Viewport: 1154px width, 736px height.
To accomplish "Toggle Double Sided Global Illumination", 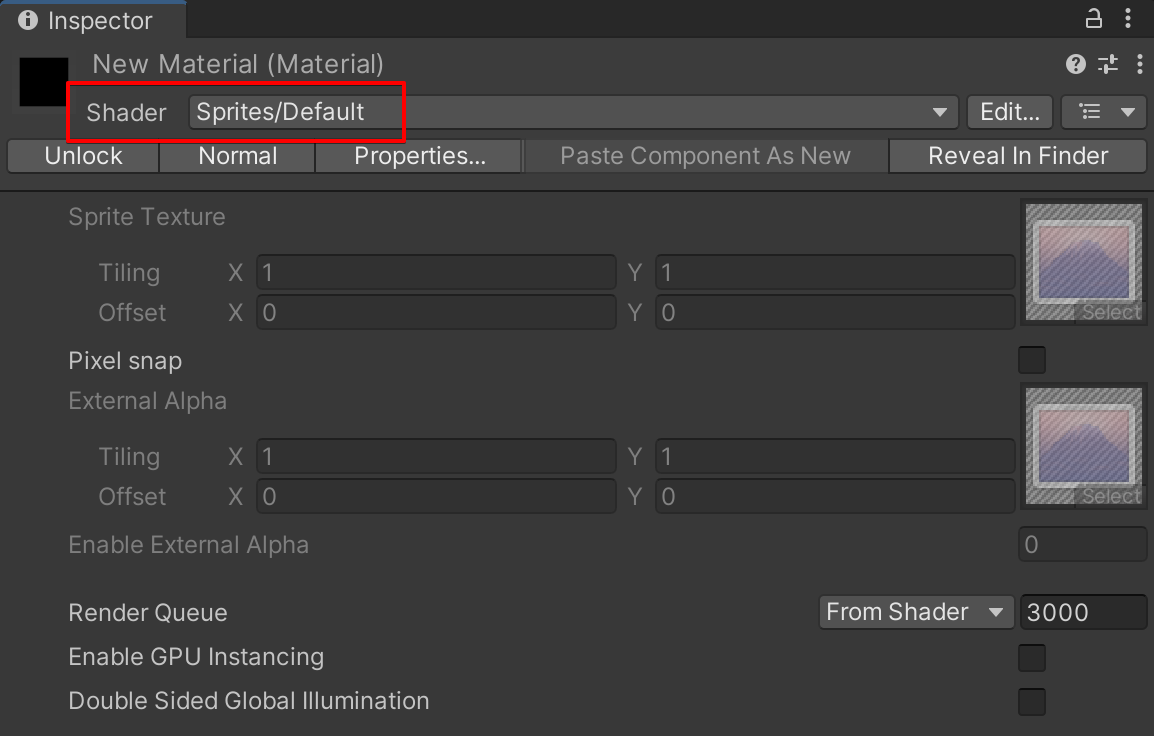I will tap(1031, 701).
